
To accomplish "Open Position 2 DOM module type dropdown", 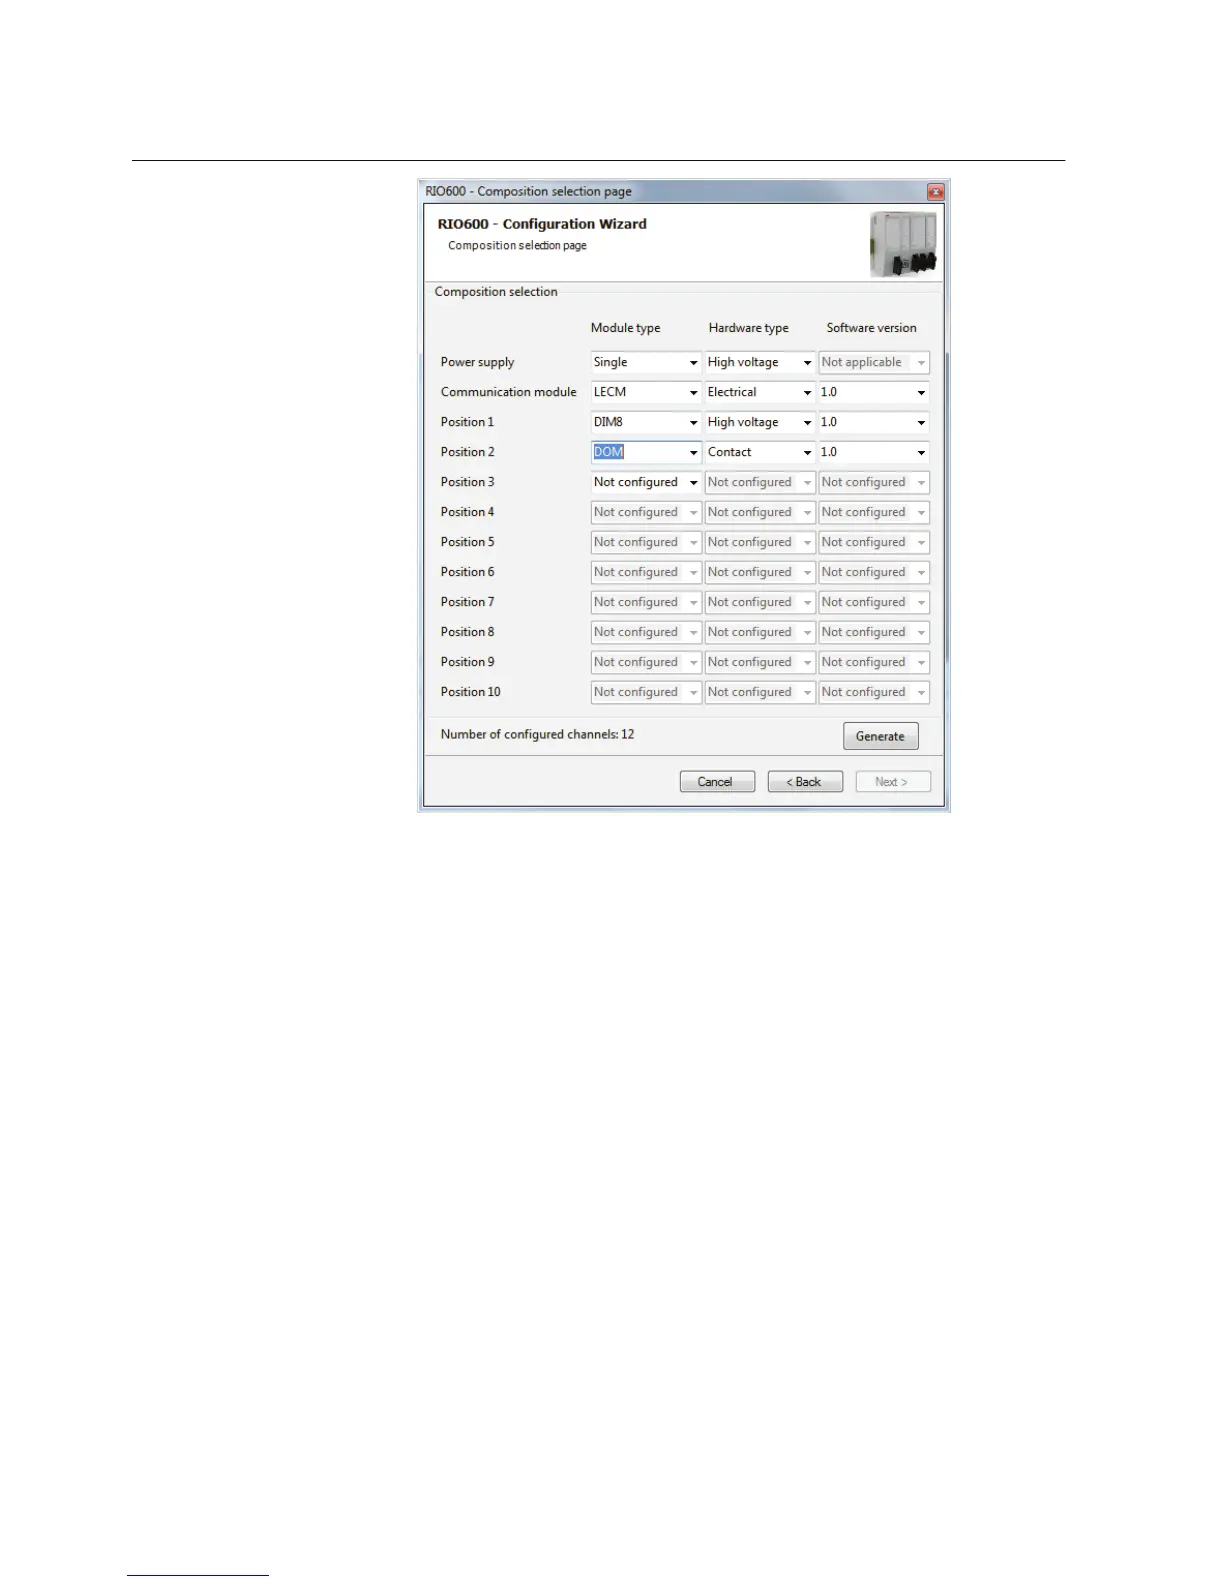I will 646,452.
